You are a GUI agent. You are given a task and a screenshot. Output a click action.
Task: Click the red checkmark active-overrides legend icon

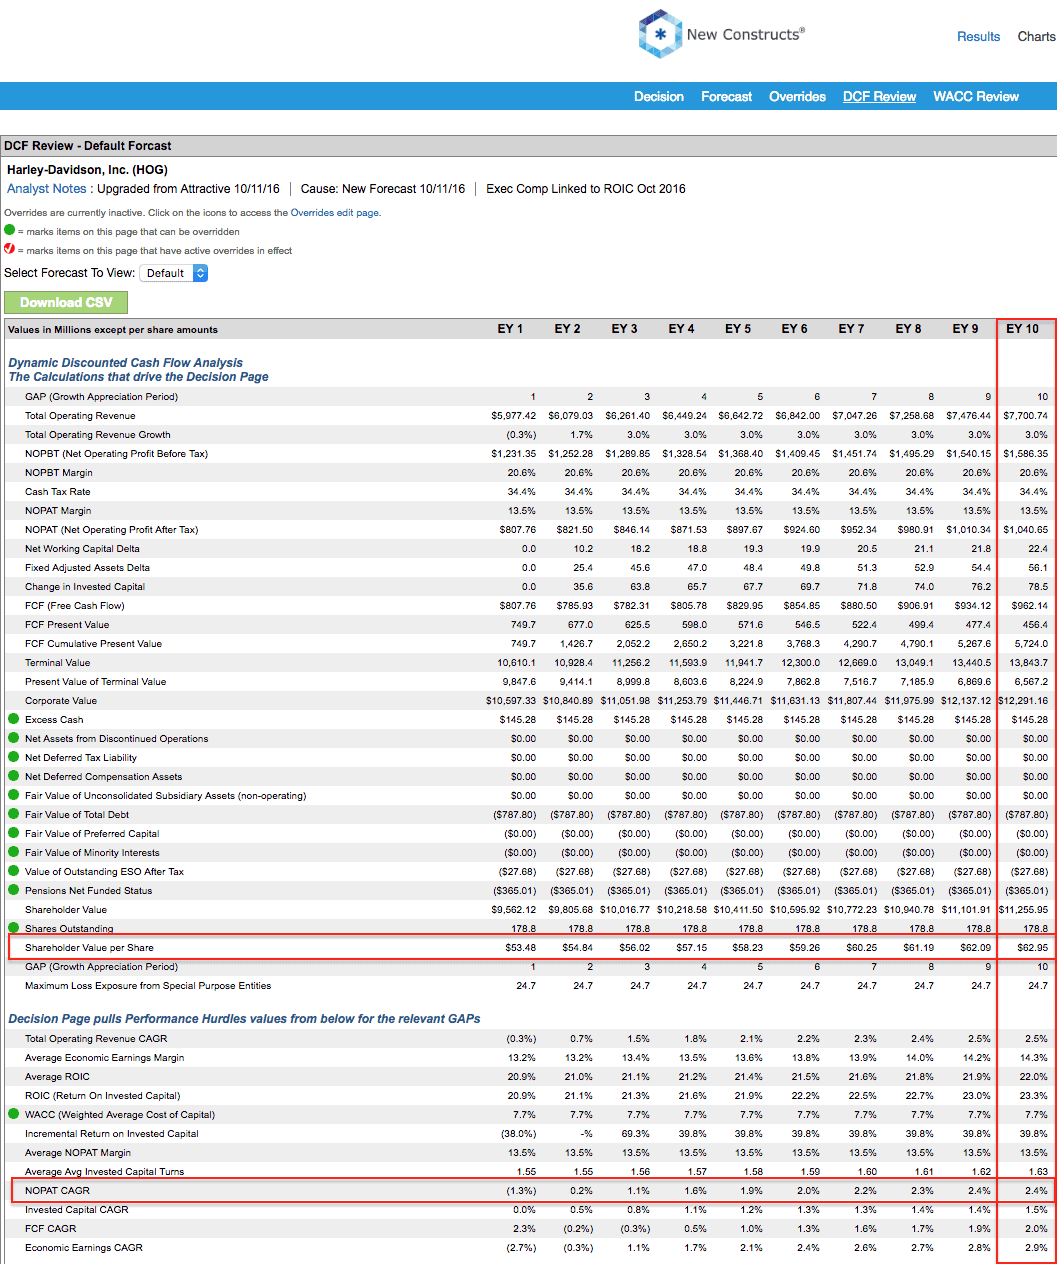10,249
